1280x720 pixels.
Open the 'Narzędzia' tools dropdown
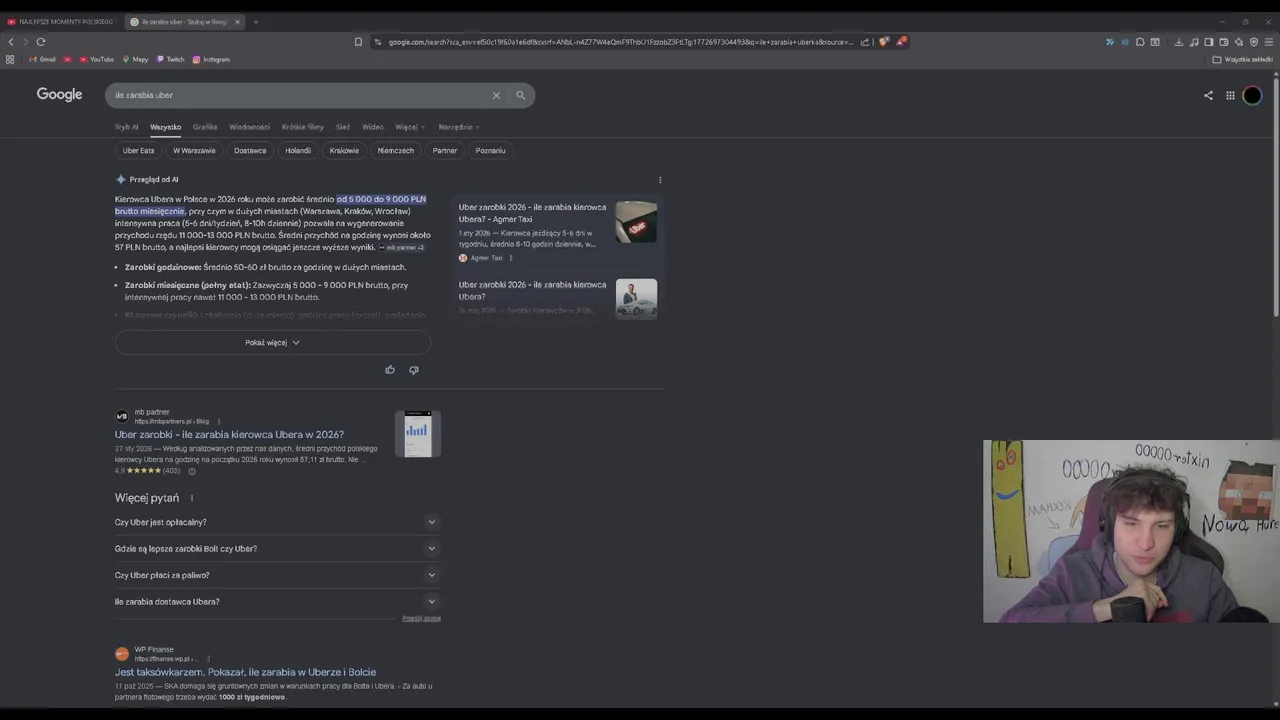459,127
